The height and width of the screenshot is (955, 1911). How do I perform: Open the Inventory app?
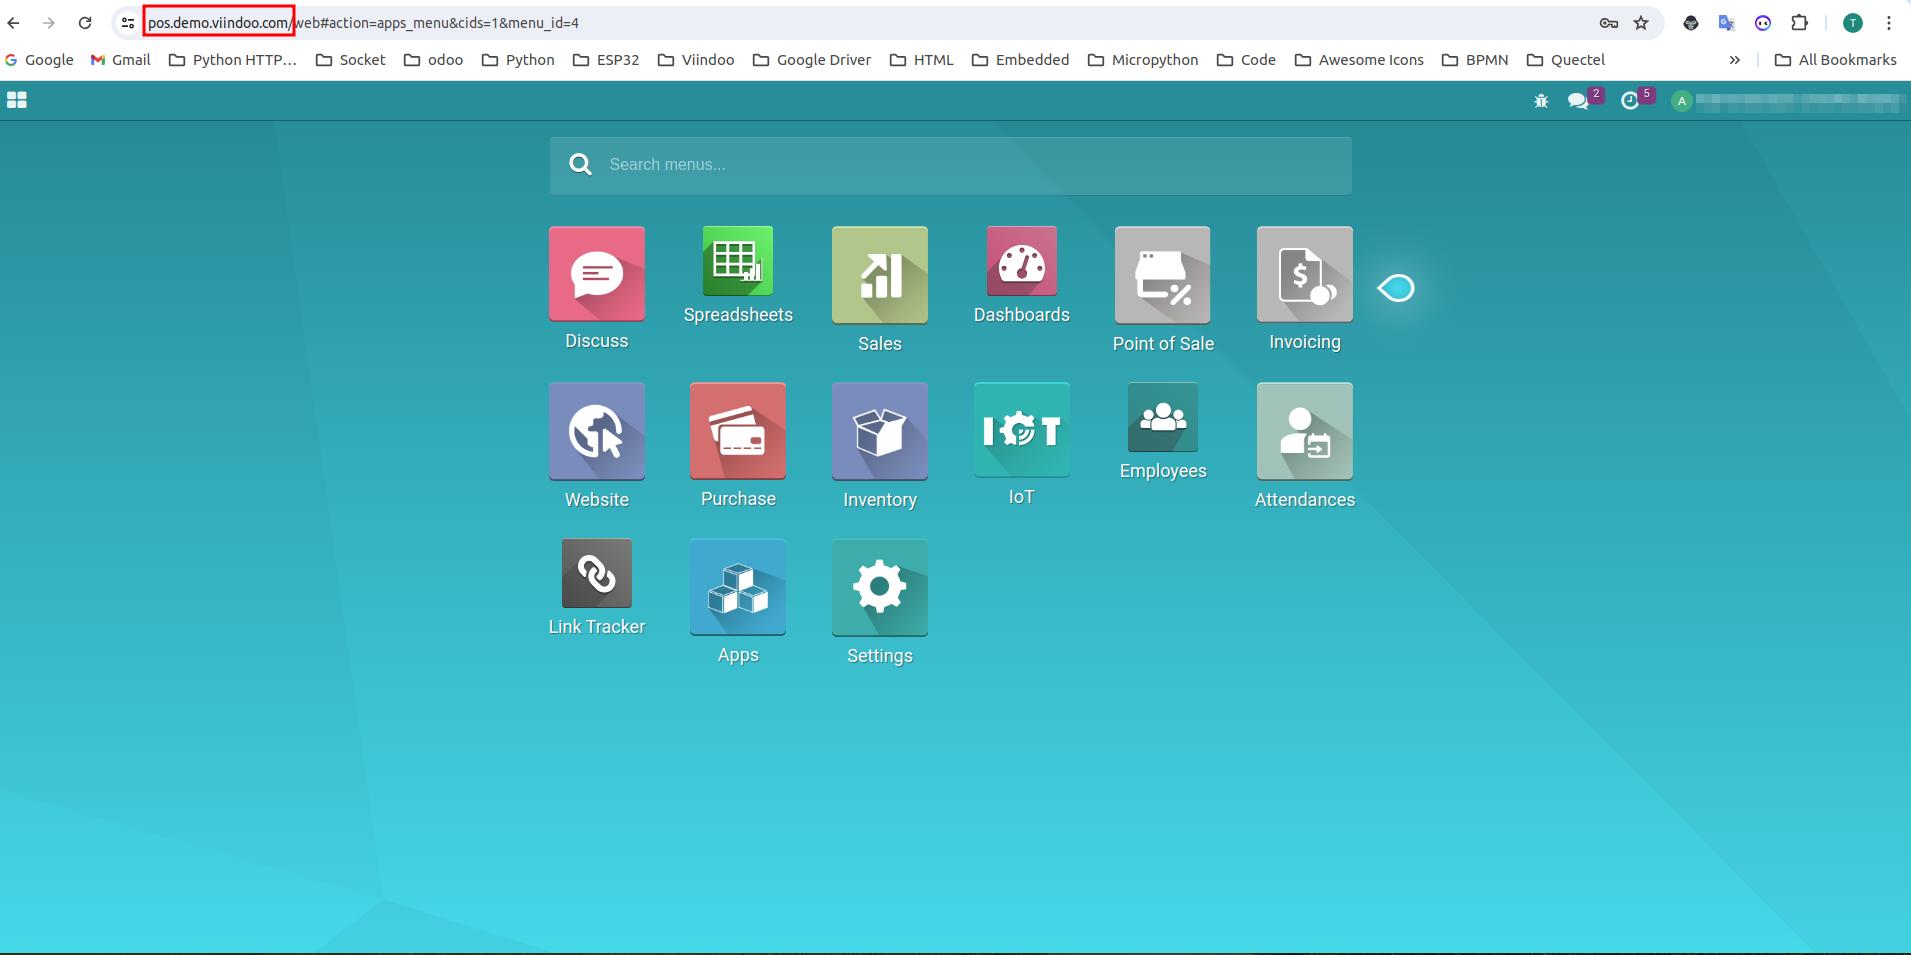point(879,432)
